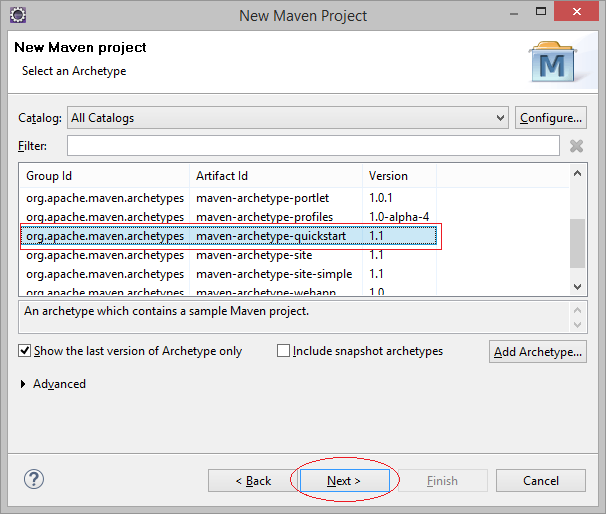Click the archetype list scrollbar thumb

tap(577, 243)
